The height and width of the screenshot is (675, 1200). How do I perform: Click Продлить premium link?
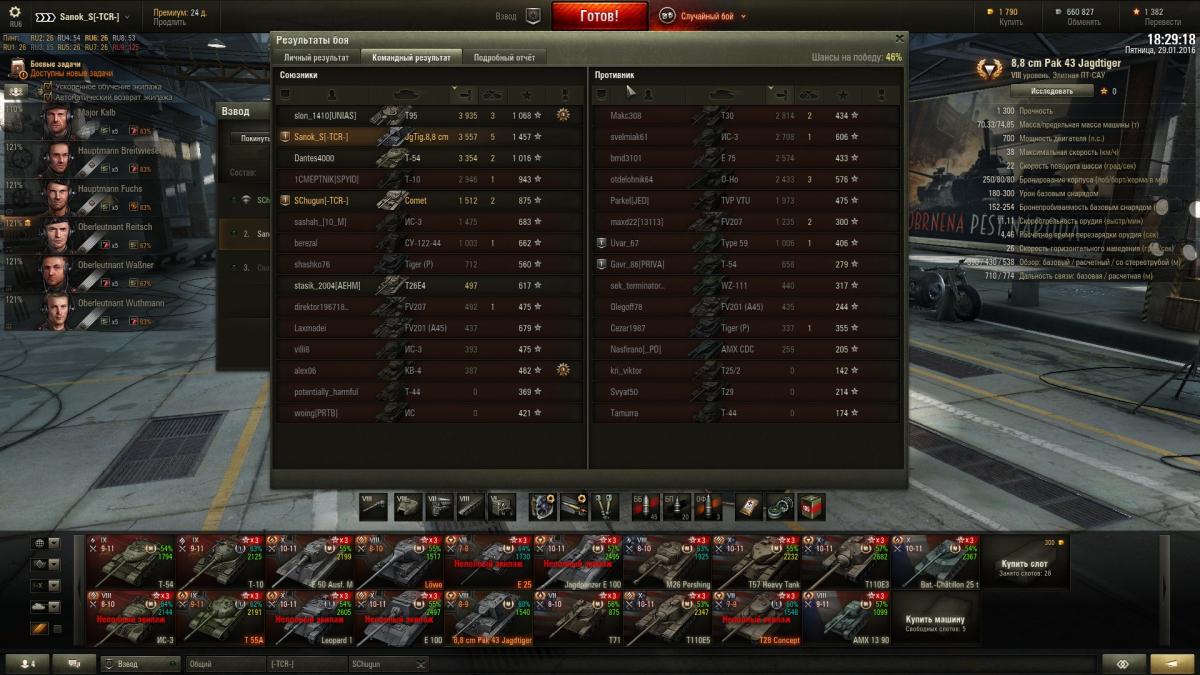tap(169, 22)
